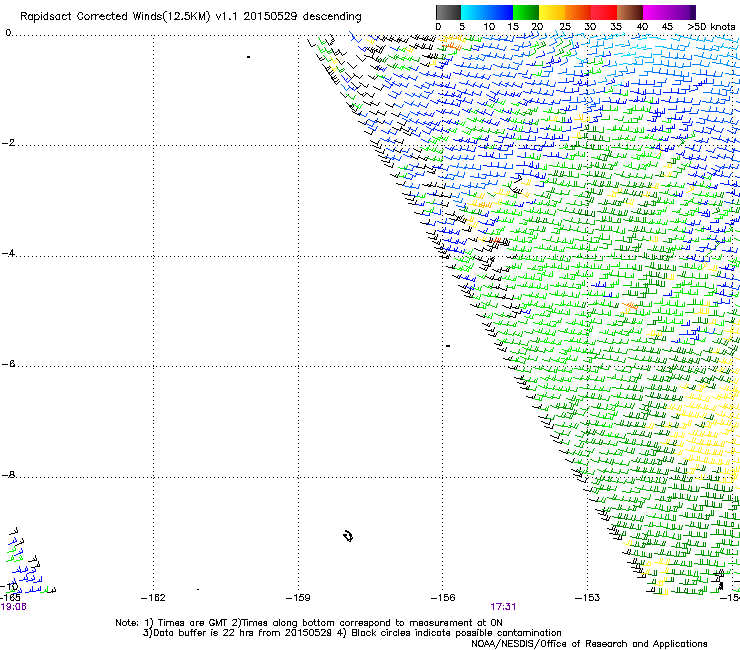The width and height of the screenshot is (740, 650).
Task: Click the longitude label '-159'
Action: coord(298,598)
